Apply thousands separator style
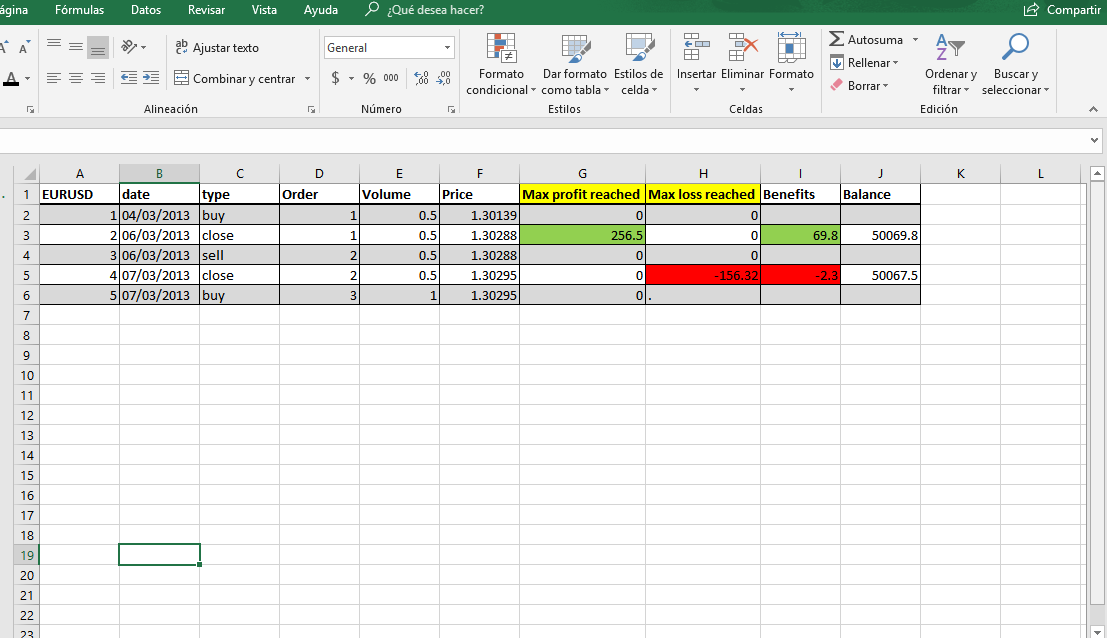The height and width of the screenshot is (638, 1107). click(391, 78)
